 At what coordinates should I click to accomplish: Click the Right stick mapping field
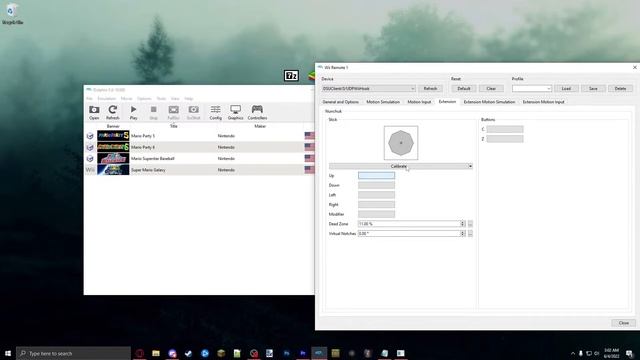376,204
